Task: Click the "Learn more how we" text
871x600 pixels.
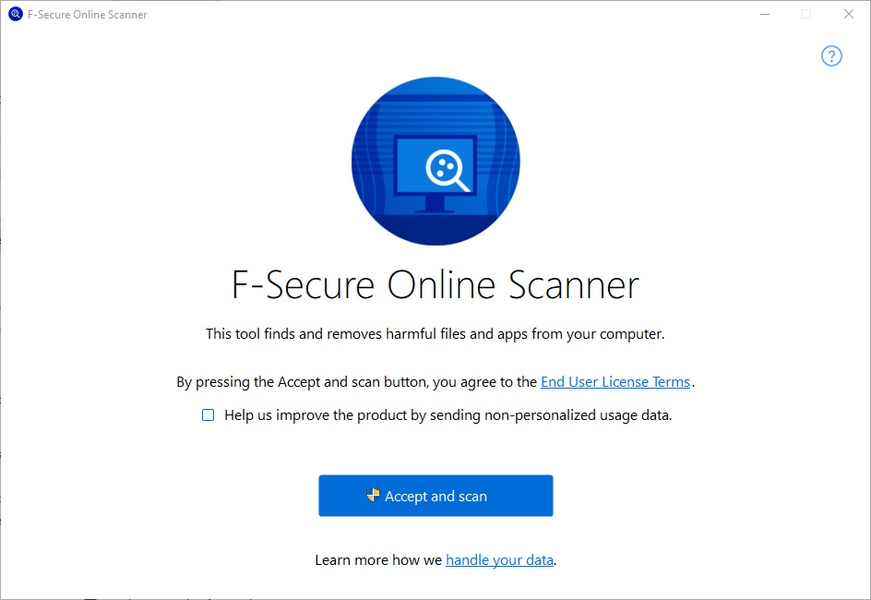Action: click(378, 560)
